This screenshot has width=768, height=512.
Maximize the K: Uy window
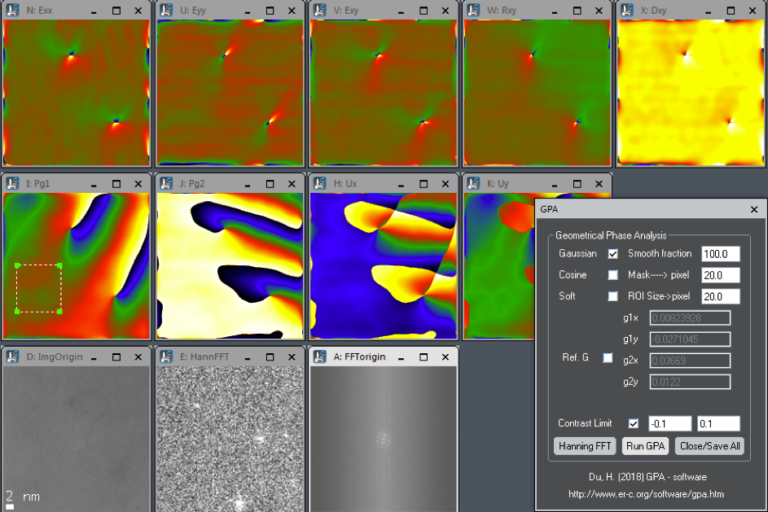coord(575,184)
